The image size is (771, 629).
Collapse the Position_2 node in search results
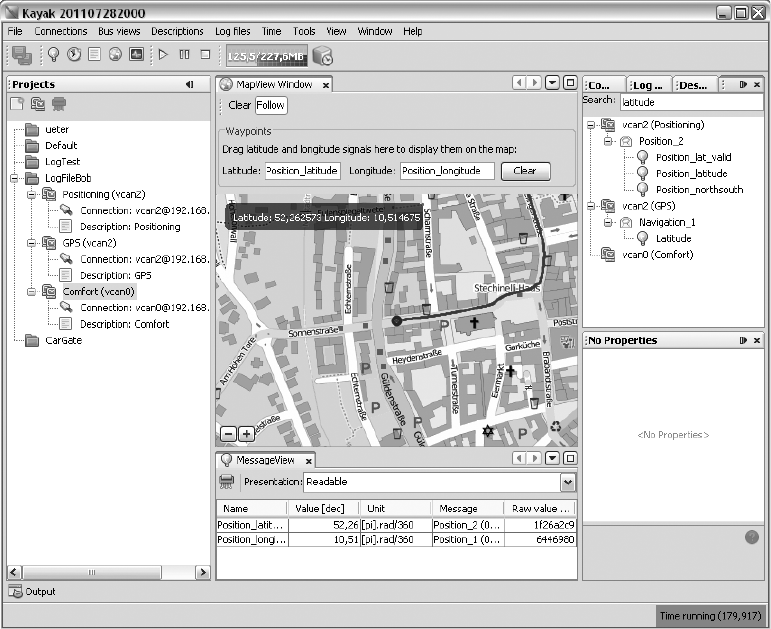[x=608, y=141]
